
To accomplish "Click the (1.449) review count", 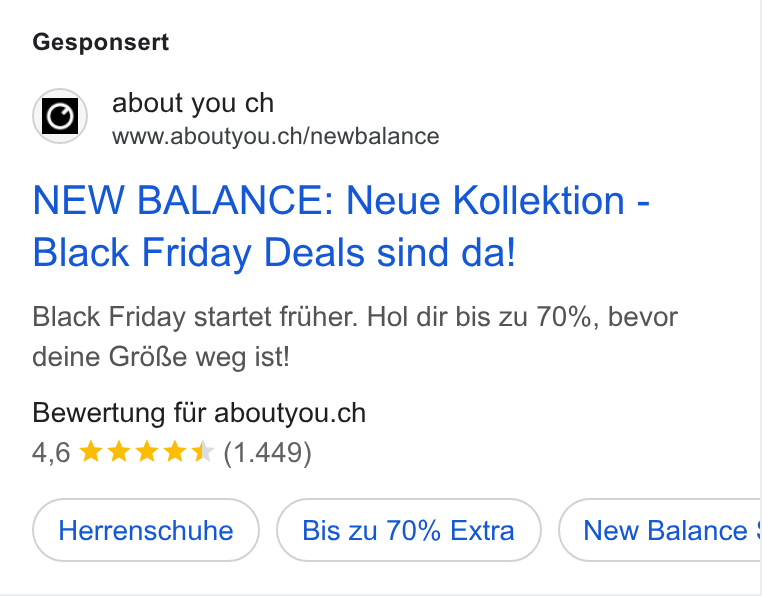I will pos(267,453).
